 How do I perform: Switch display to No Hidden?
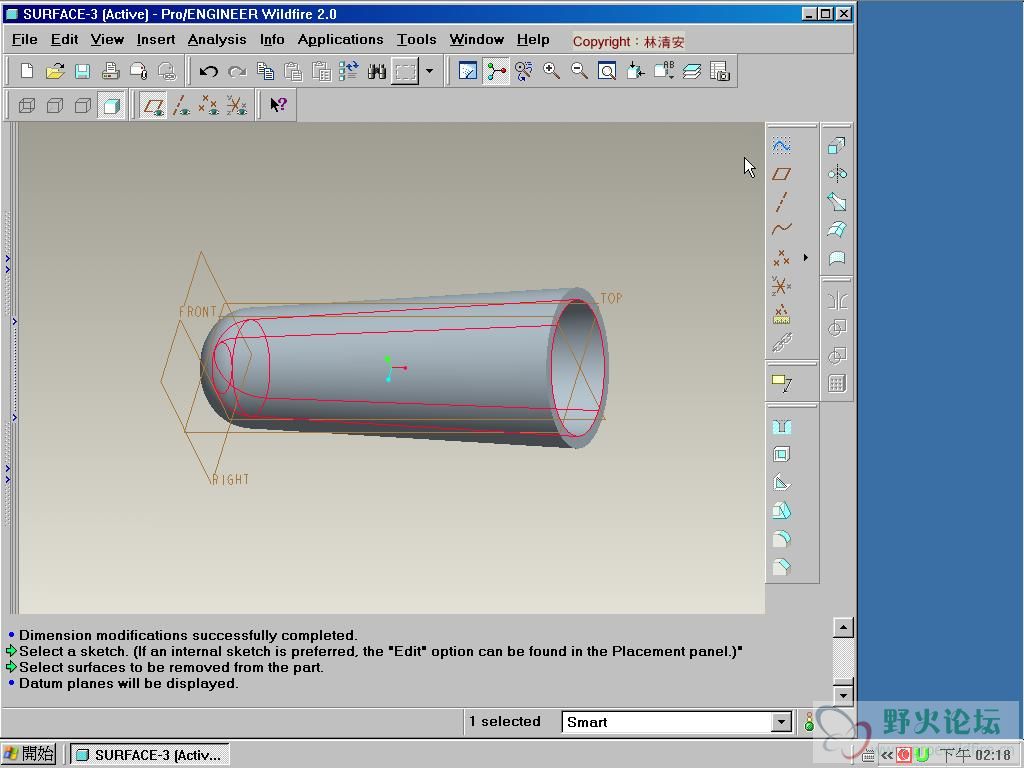pyautogui.click(x=83, y=105)
